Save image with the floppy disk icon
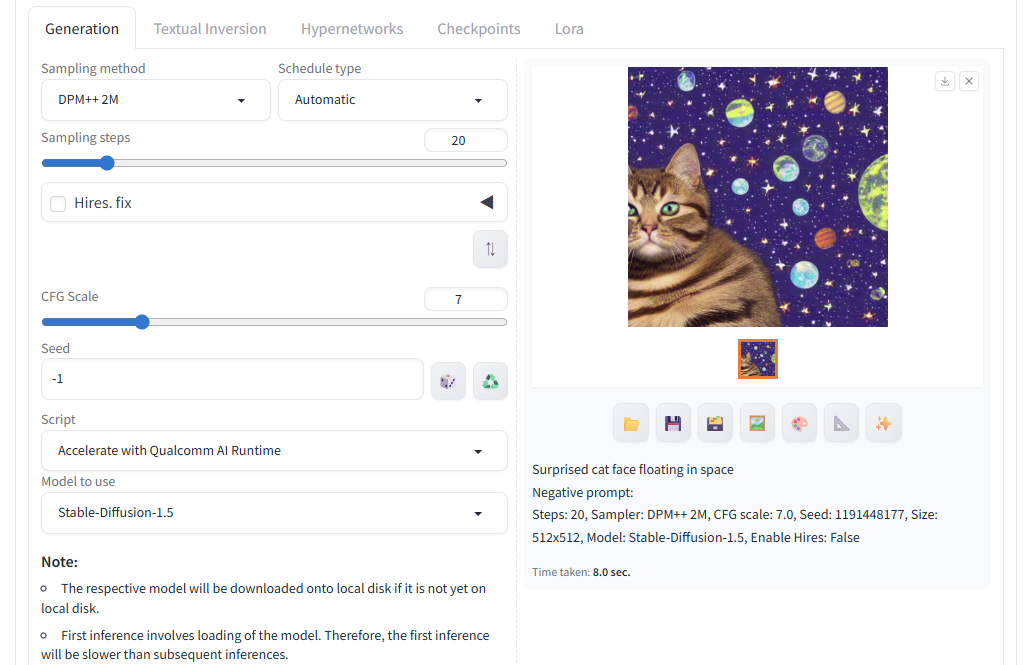Image resolution: width=1031 pixels, height=665 pixels. 673,424
